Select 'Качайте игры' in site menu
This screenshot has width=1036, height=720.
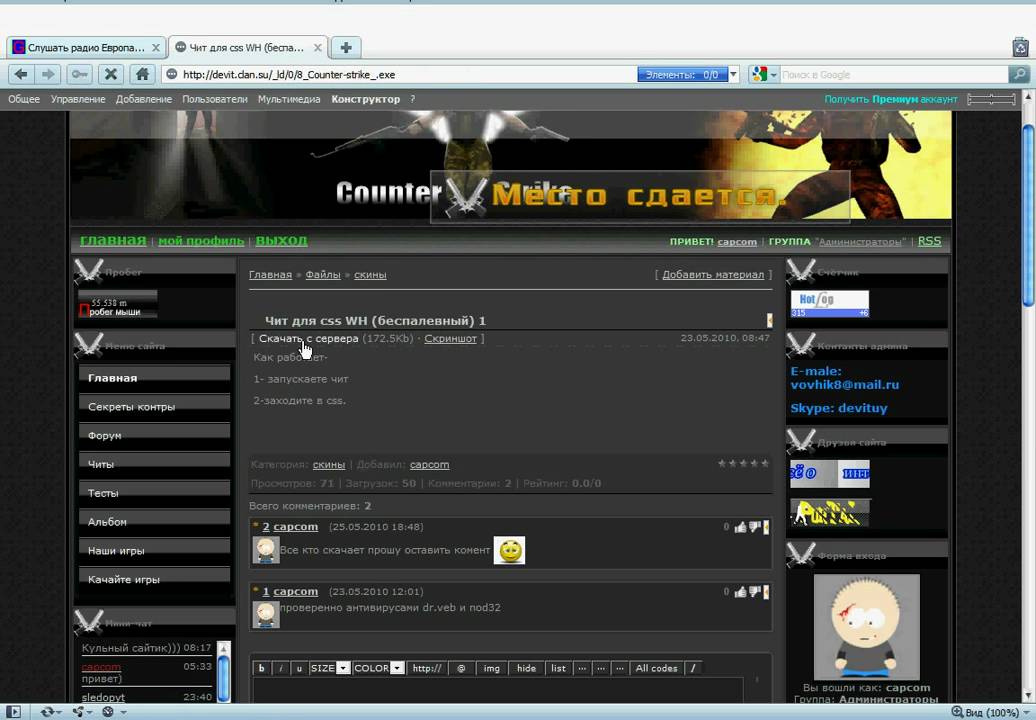coord(154,579)
